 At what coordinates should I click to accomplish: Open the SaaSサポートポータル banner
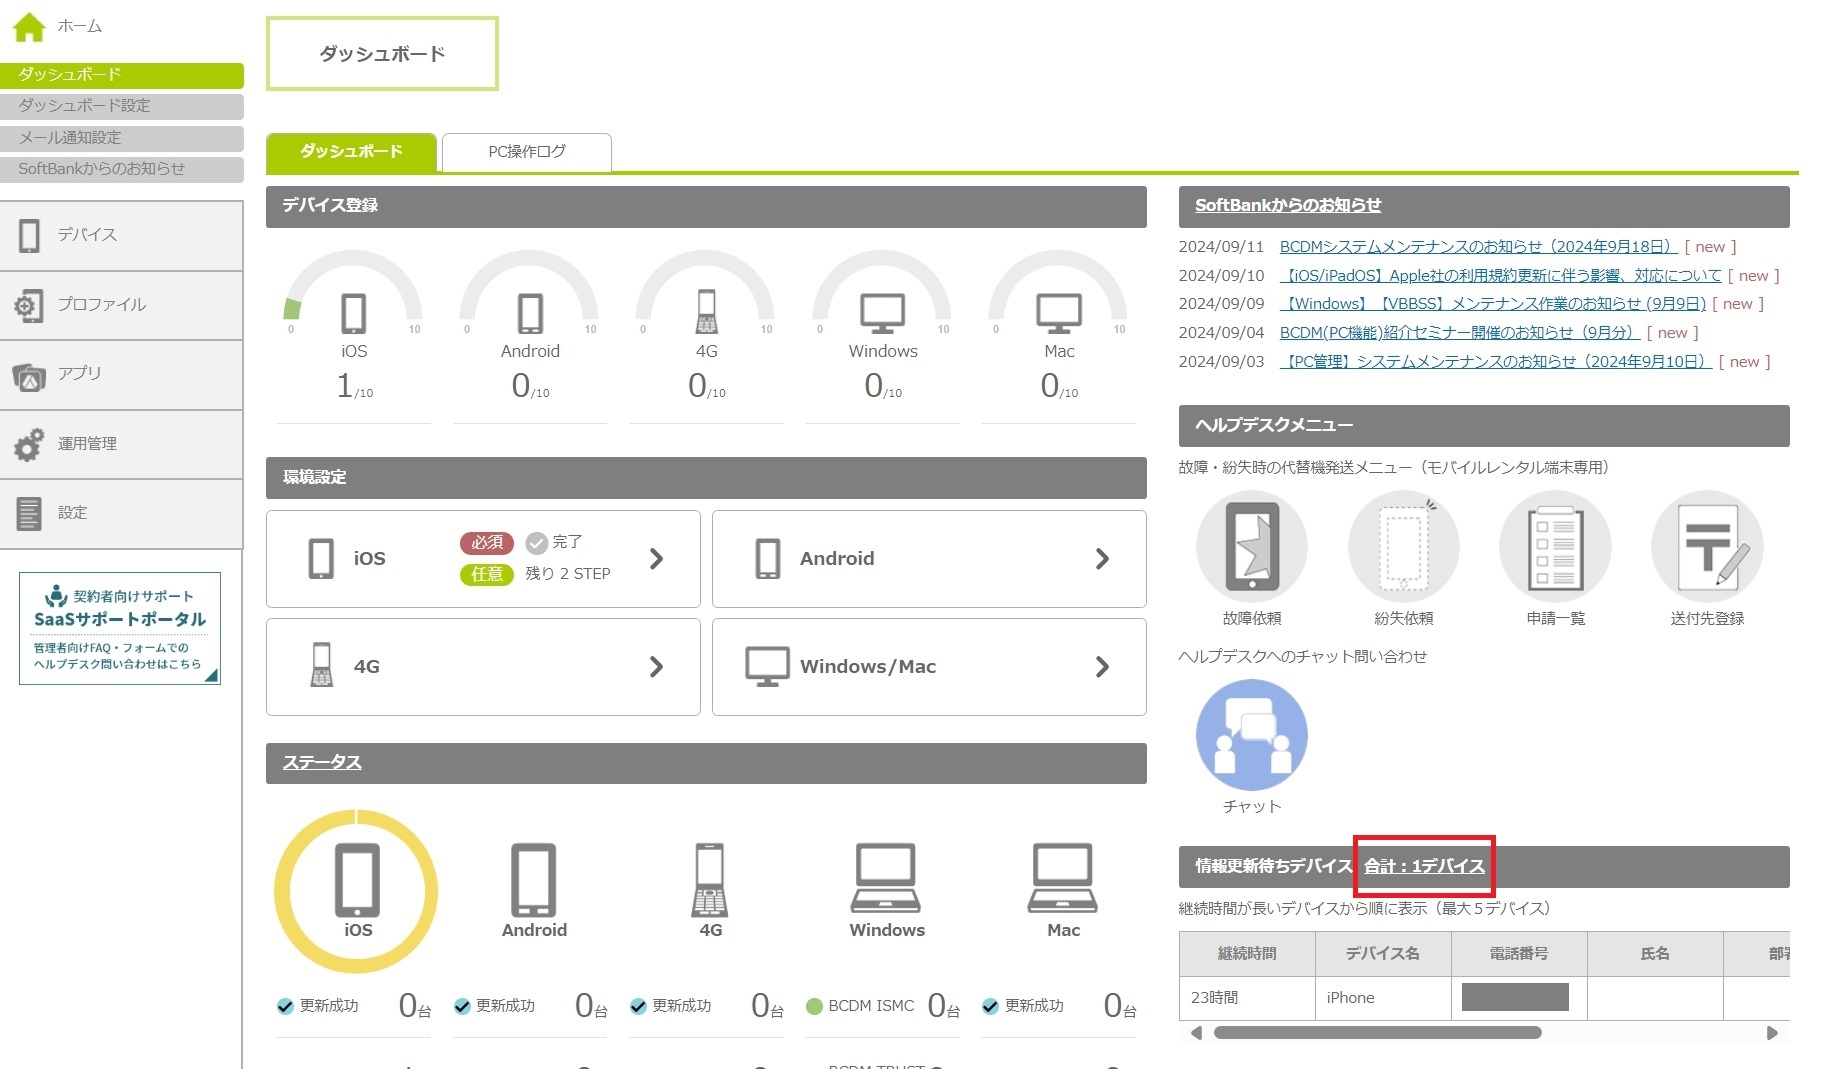(120, 628)
